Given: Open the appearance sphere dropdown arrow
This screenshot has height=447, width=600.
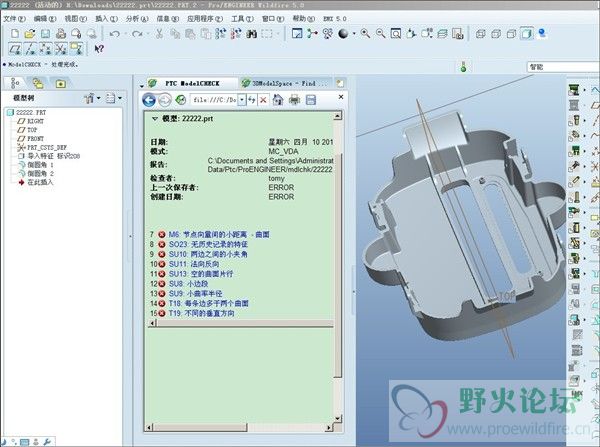Looking at the screenshot, I should coord(354,34).
